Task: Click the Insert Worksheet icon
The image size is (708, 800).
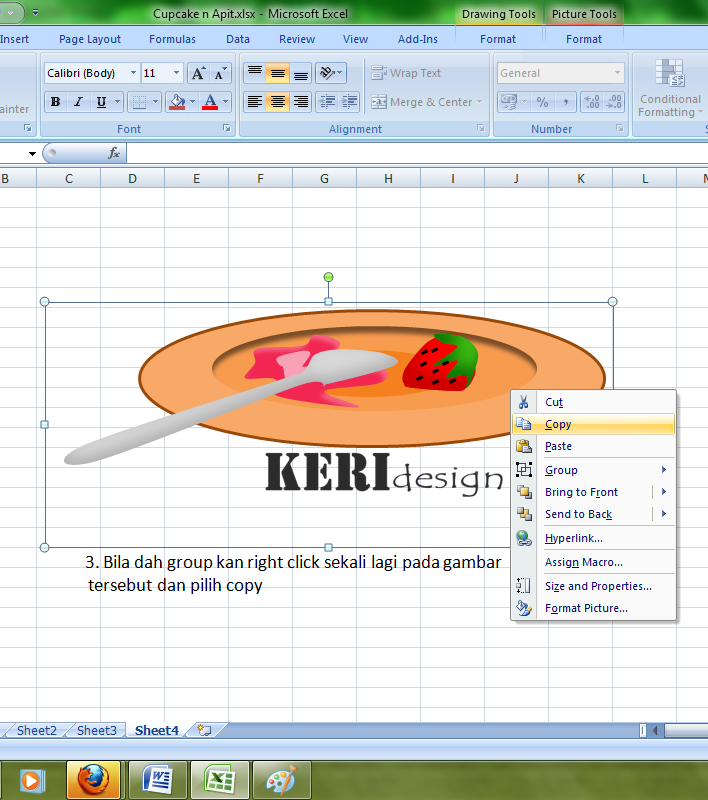Action: pyautogui.click(x=205, y=730)
